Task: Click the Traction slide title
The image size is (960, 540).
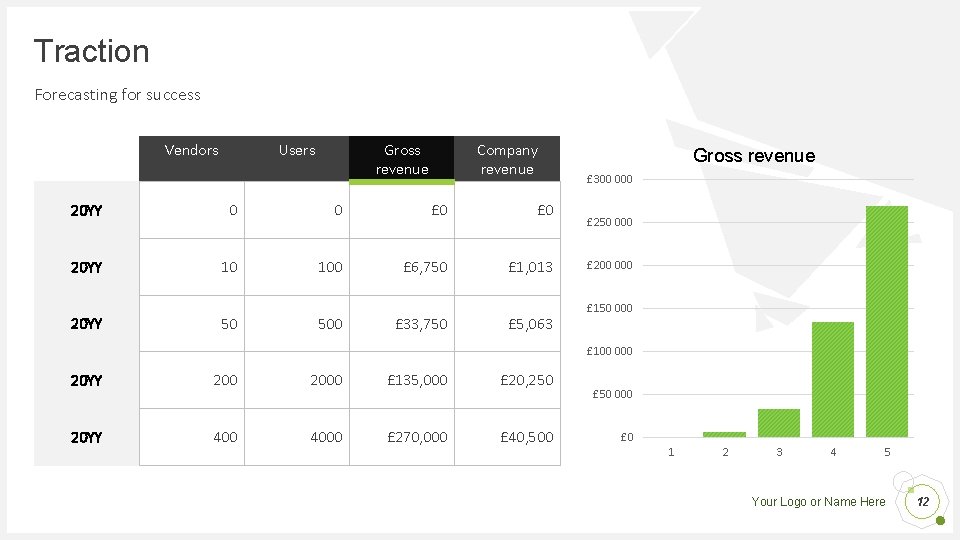Action: 91,51
